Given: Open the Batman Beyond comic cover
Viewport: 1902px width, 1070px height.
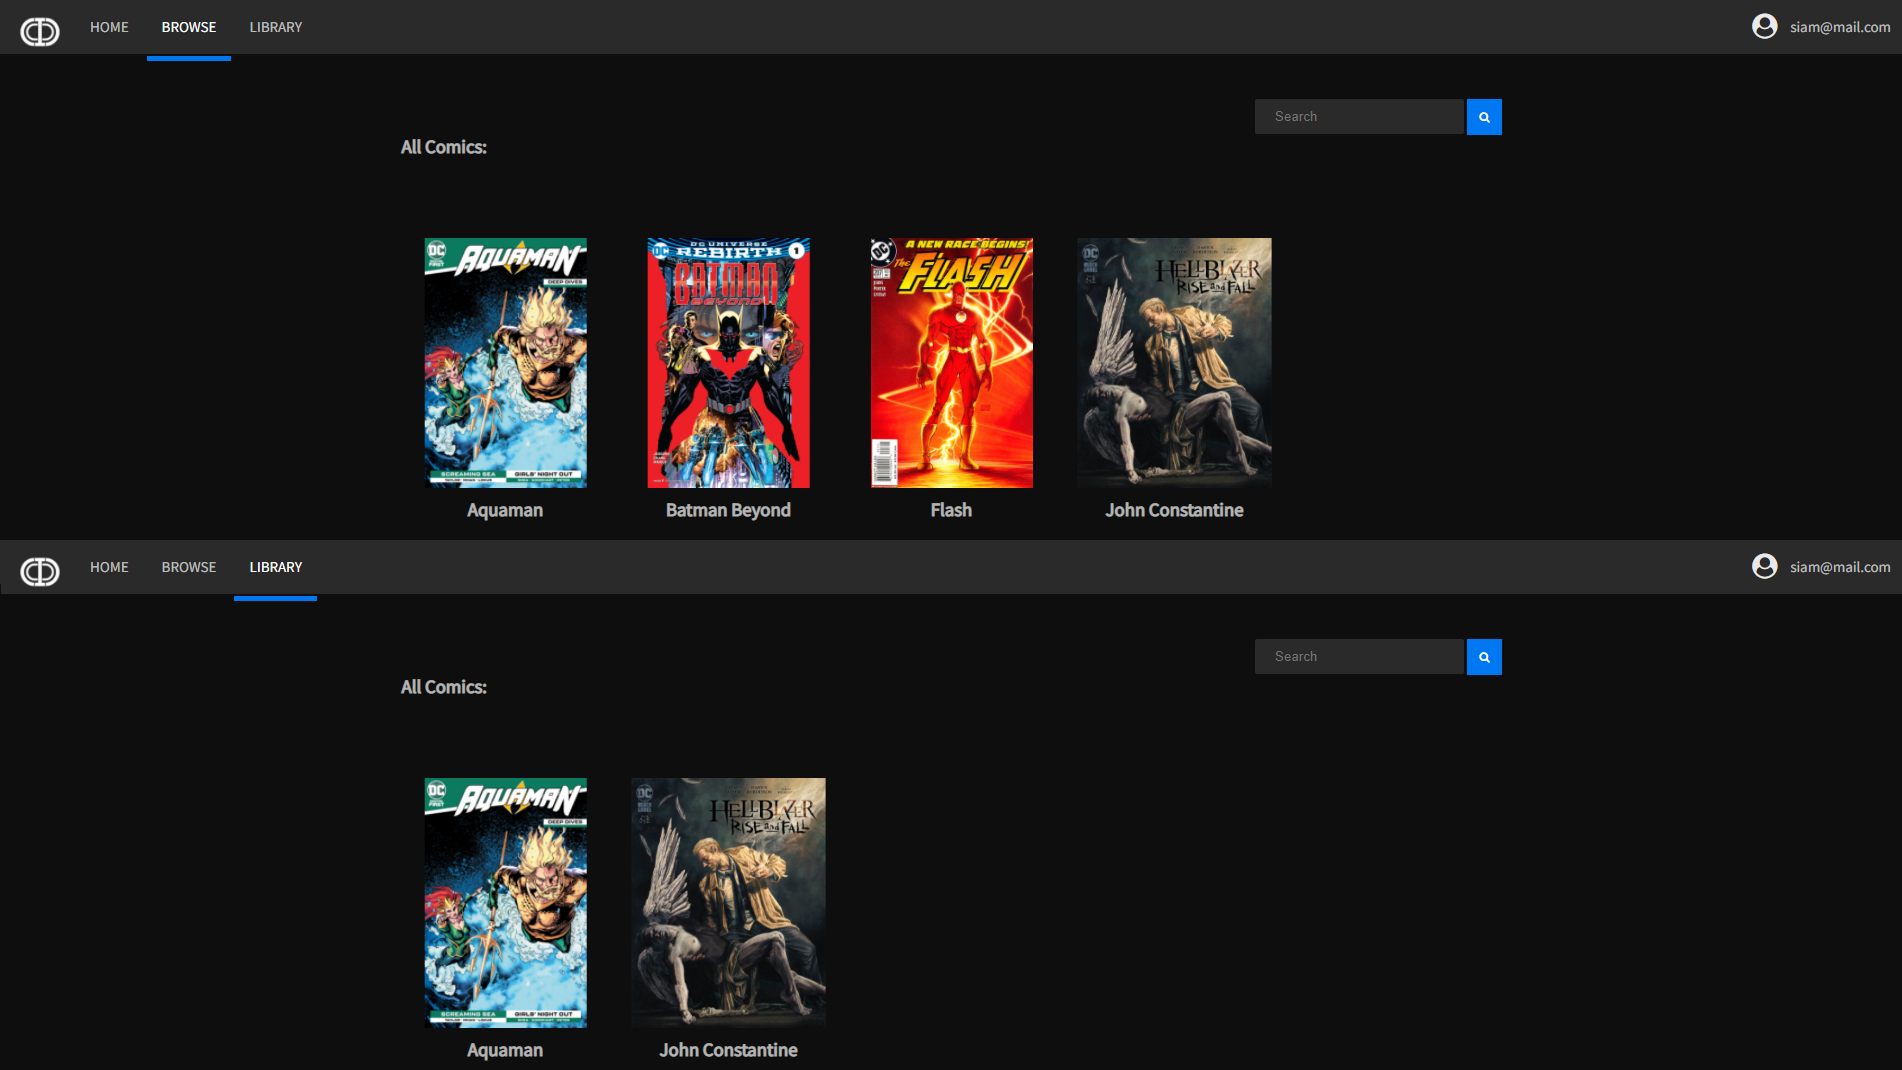Looking at the screenshot, I should click(x=728, y=363).
